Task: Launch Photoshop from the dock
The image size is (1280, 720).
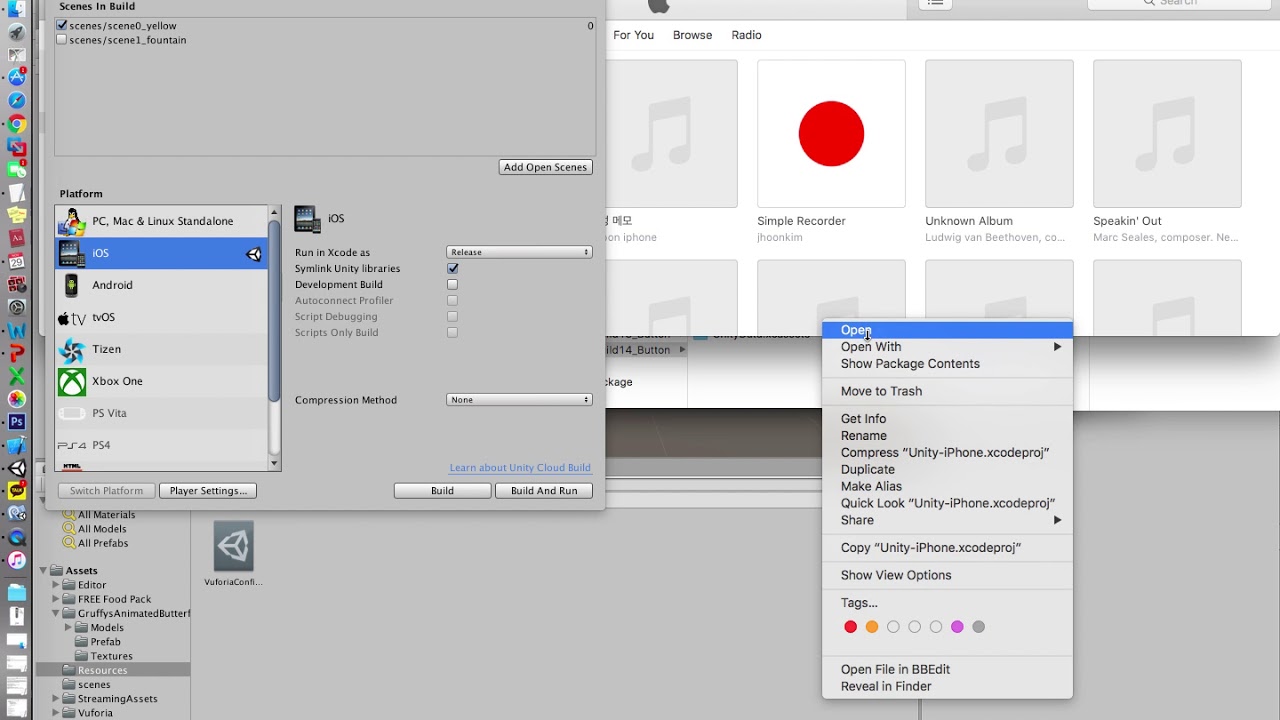Action: pos(17,422)
